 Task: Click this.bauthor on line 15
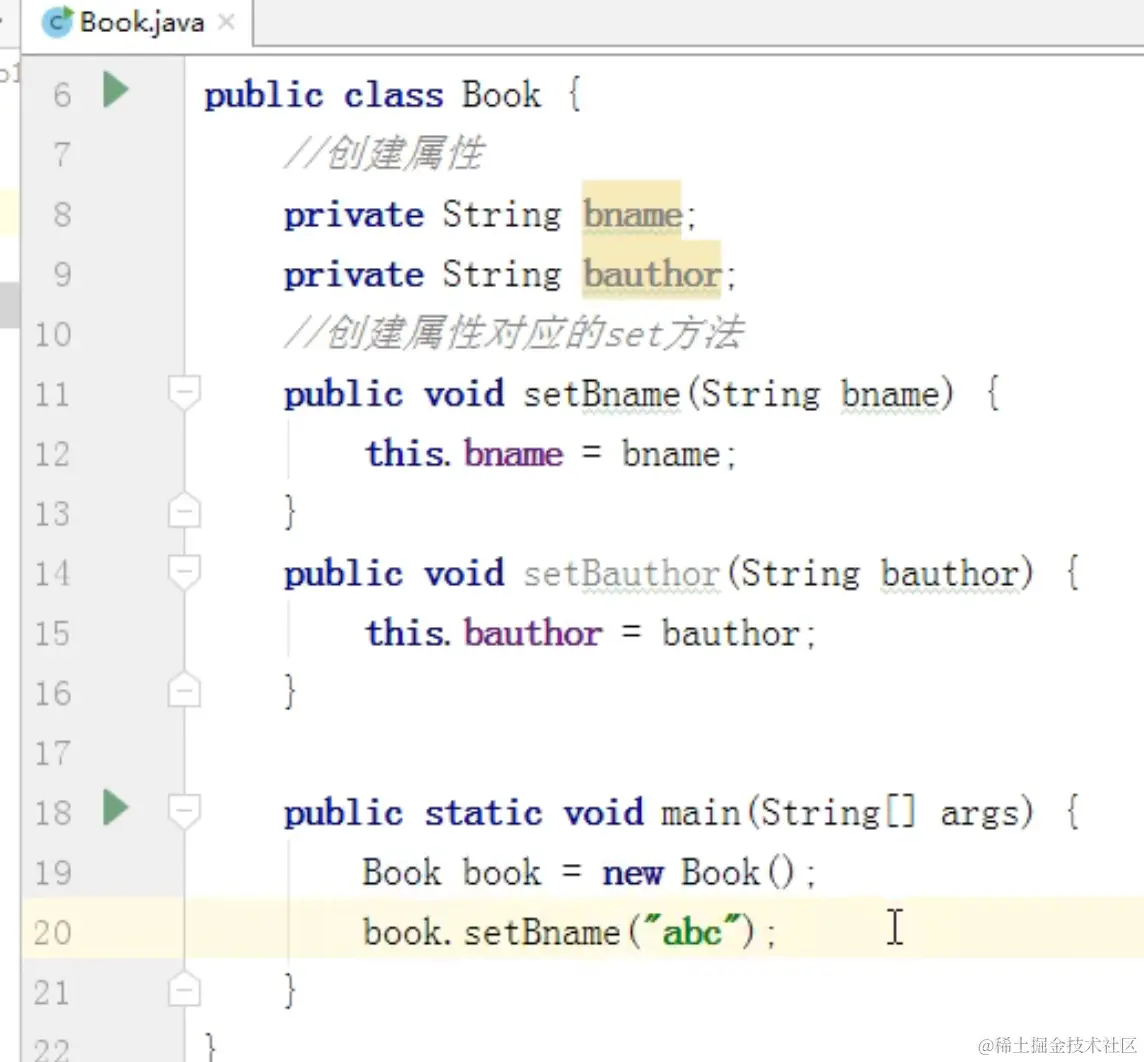(x=484, y=633)
